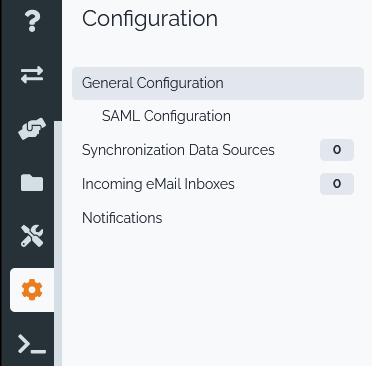The width and height of the screenshot is (372, 366).
Task: Click the word SAML in the submenu
Action: click(x=121, y=116)
